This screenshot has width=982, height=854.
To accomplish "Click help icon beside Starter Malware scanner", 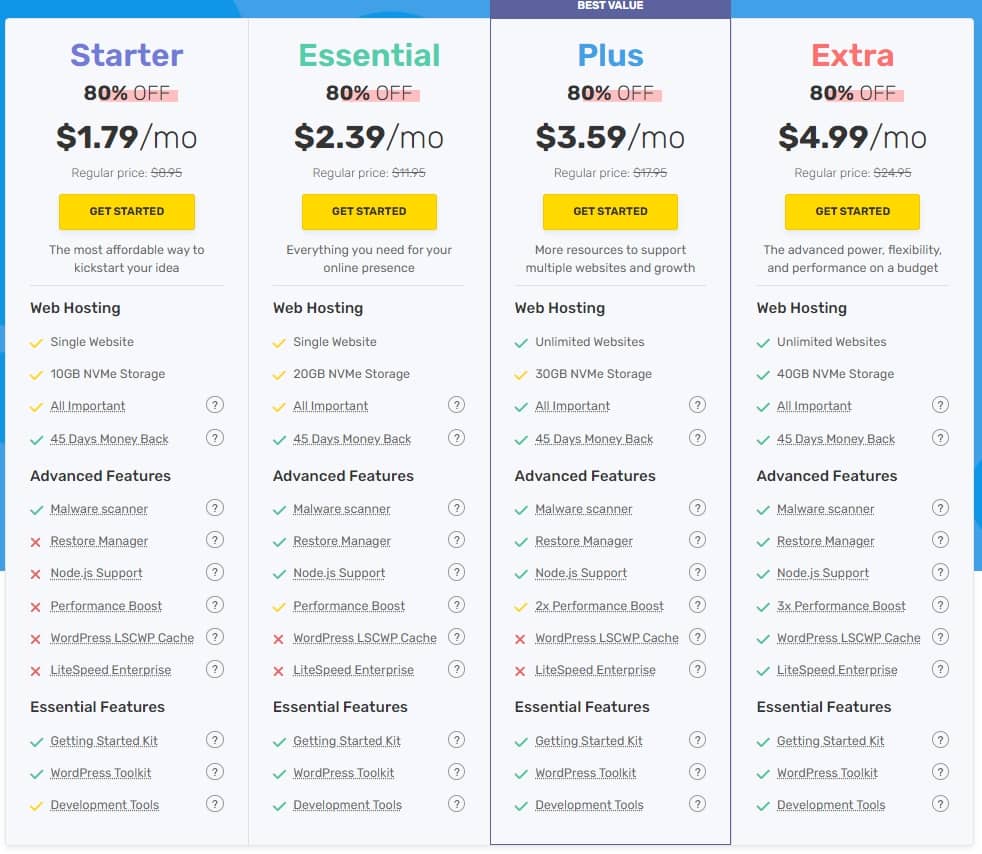I will pos(215,508).
